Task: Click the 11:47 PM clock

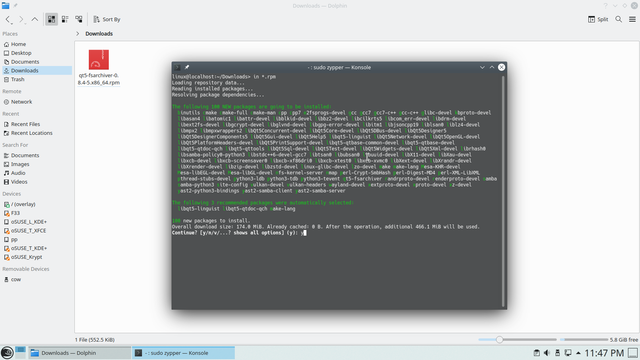Action: pos(604,353)
